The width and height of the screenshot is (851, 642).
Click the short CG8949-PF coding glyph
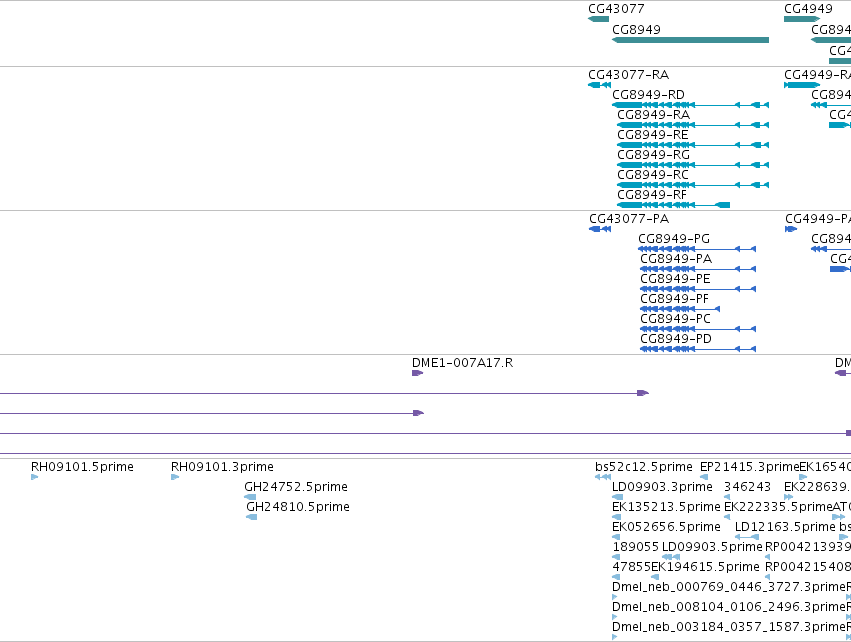tap(680, 309)
